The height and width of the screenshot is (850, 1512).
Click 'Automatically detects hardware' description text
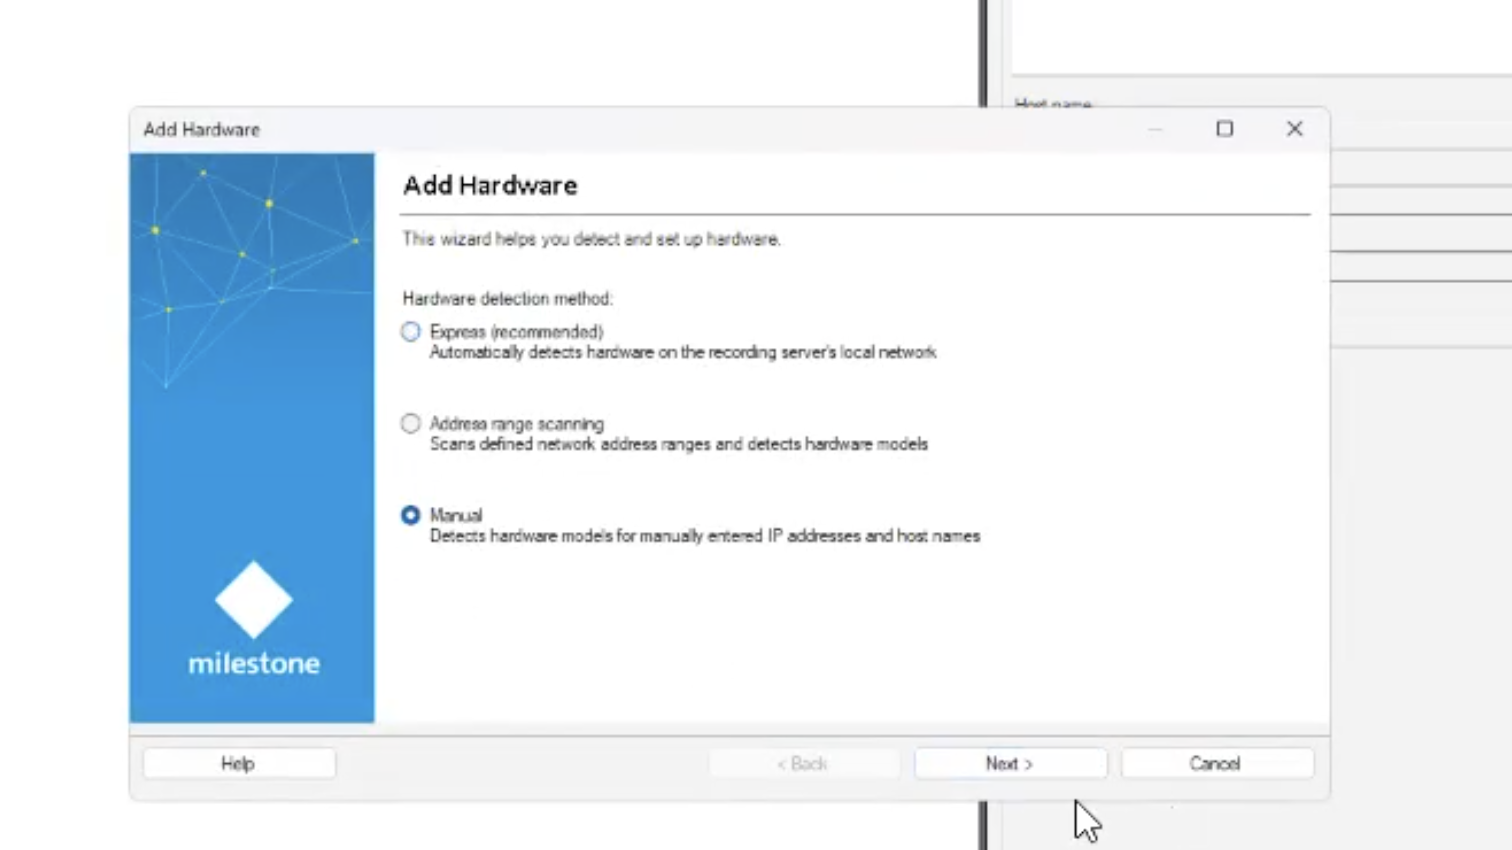(683, 352)
